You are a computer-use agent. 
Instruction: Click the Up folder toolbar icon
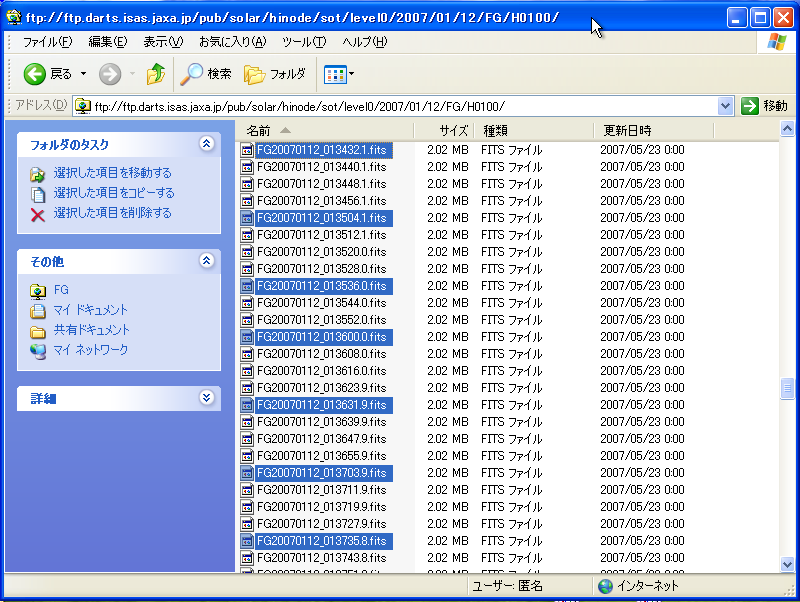[155, 74]
